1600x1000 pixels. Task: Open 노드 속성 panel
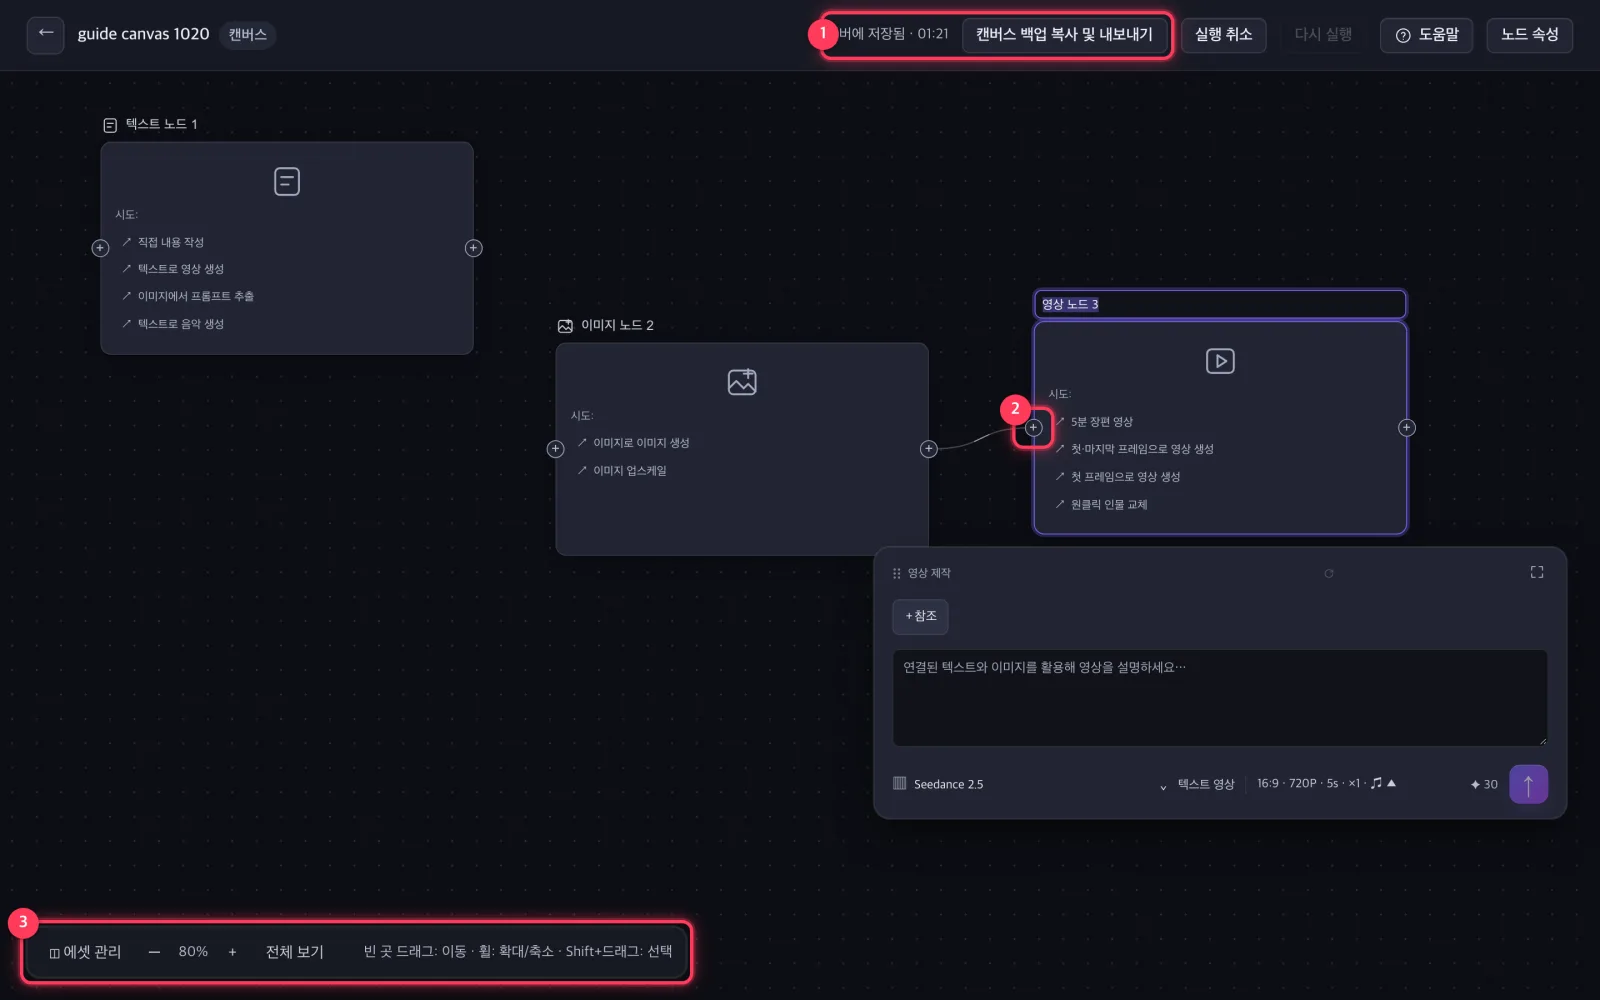pyautogui.click(x=1530, y=34)
